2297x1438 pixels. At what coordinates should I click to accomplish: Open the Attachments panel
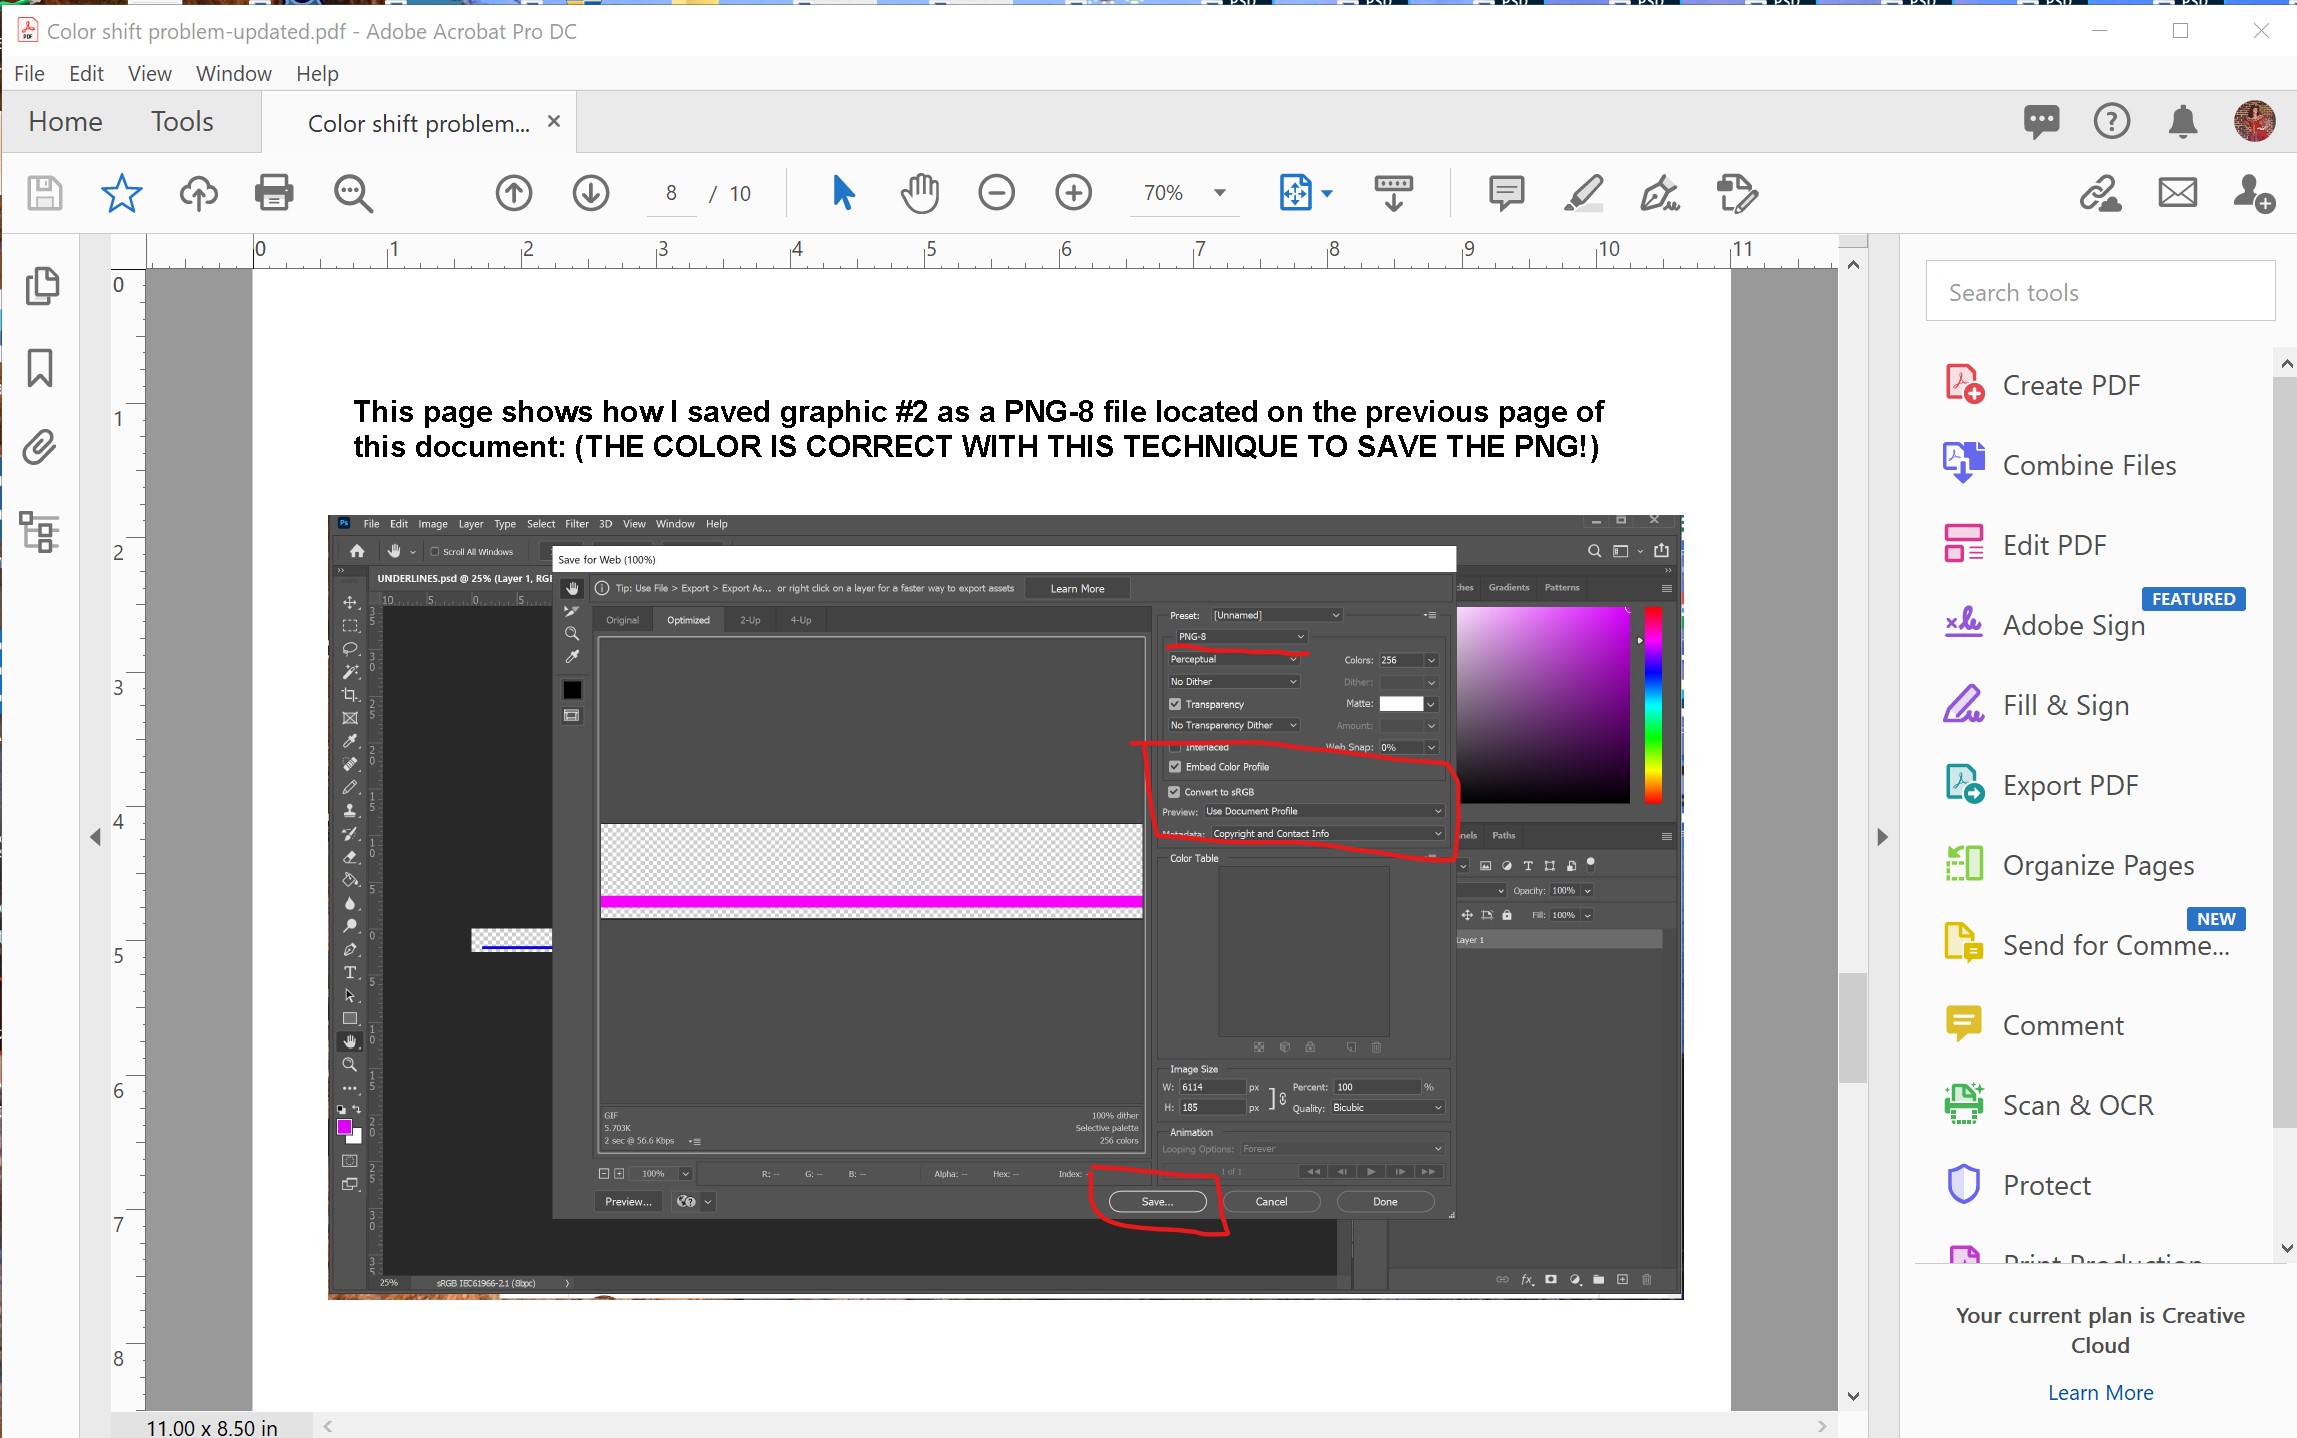pyautogui.click(x=39, y=447)
